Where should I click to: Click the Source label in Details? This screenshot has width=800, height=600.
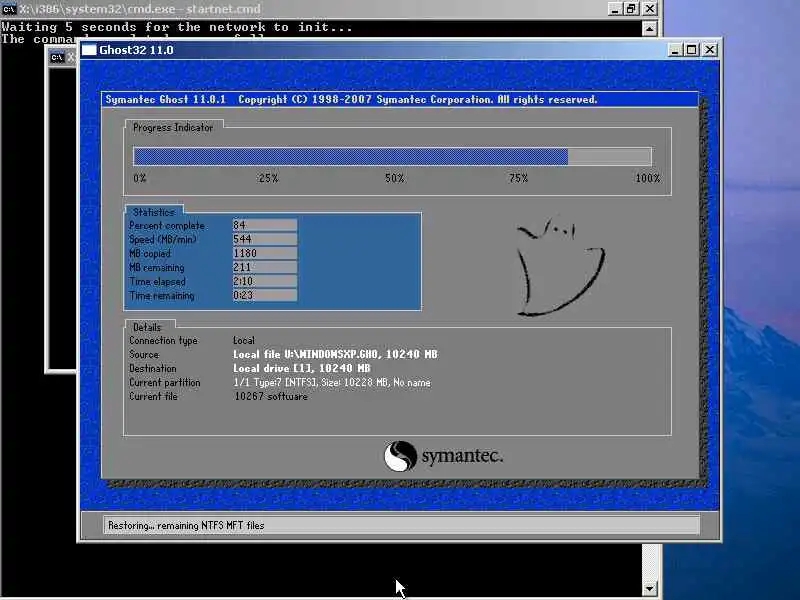pos(144,354)
